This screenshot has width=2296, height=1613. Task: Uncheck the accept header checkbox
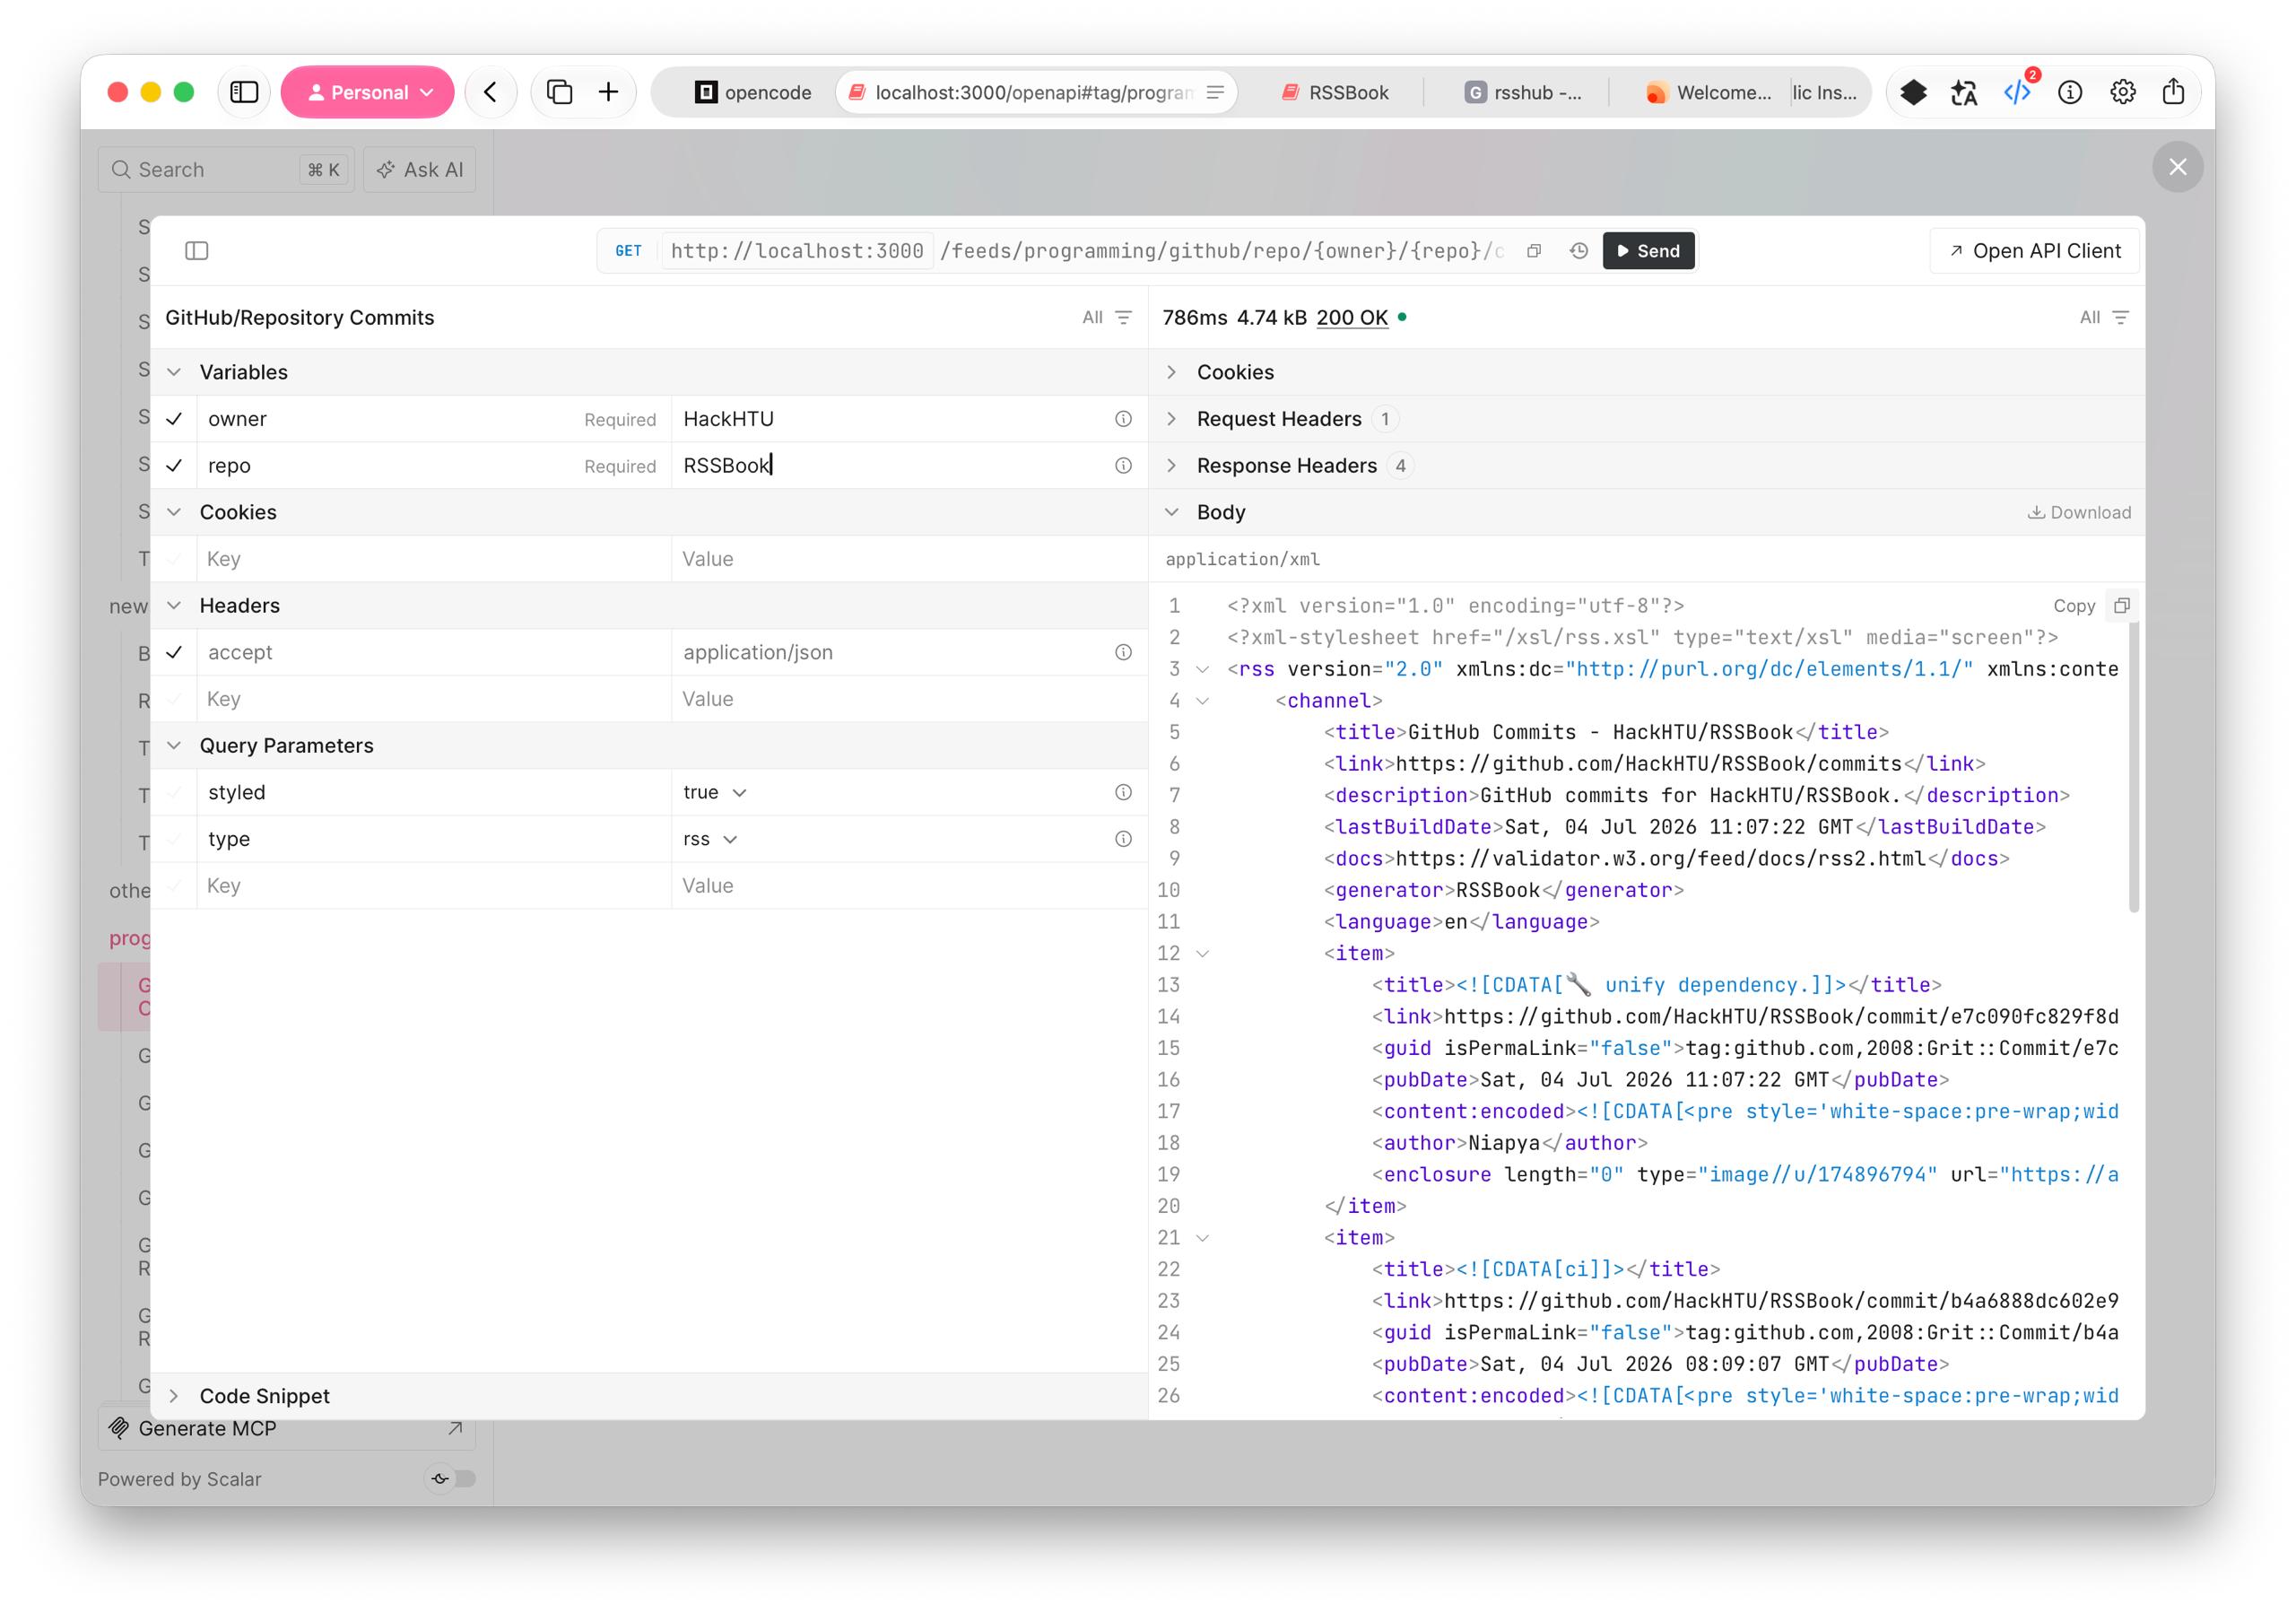coord(174,652)
